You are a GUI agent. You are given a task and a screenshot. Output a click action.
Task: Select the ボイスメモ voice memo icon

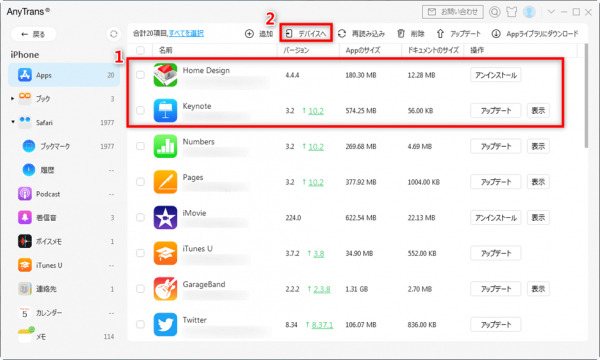(x=25, y=241)
